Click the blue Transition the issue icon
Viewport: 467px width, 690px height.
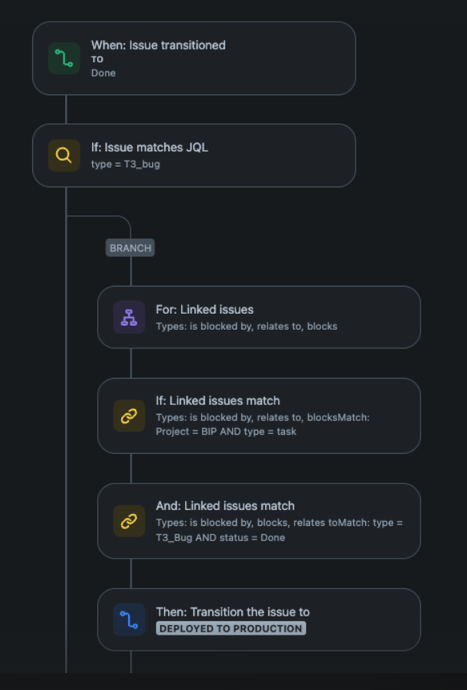coord(129,620)
